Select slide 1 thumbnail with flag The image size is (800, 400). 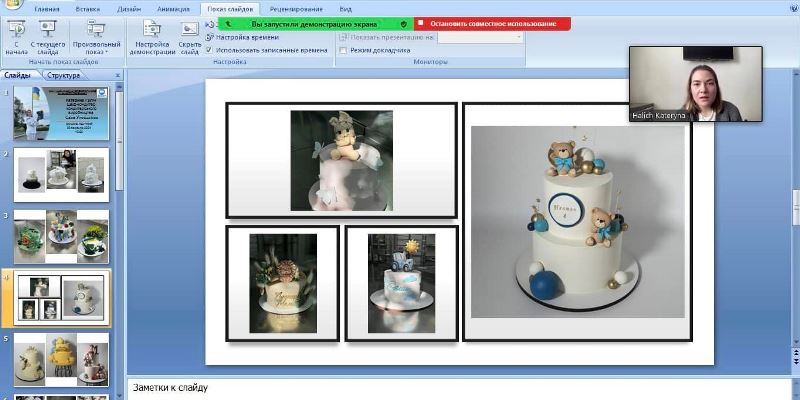coord(61,113)
